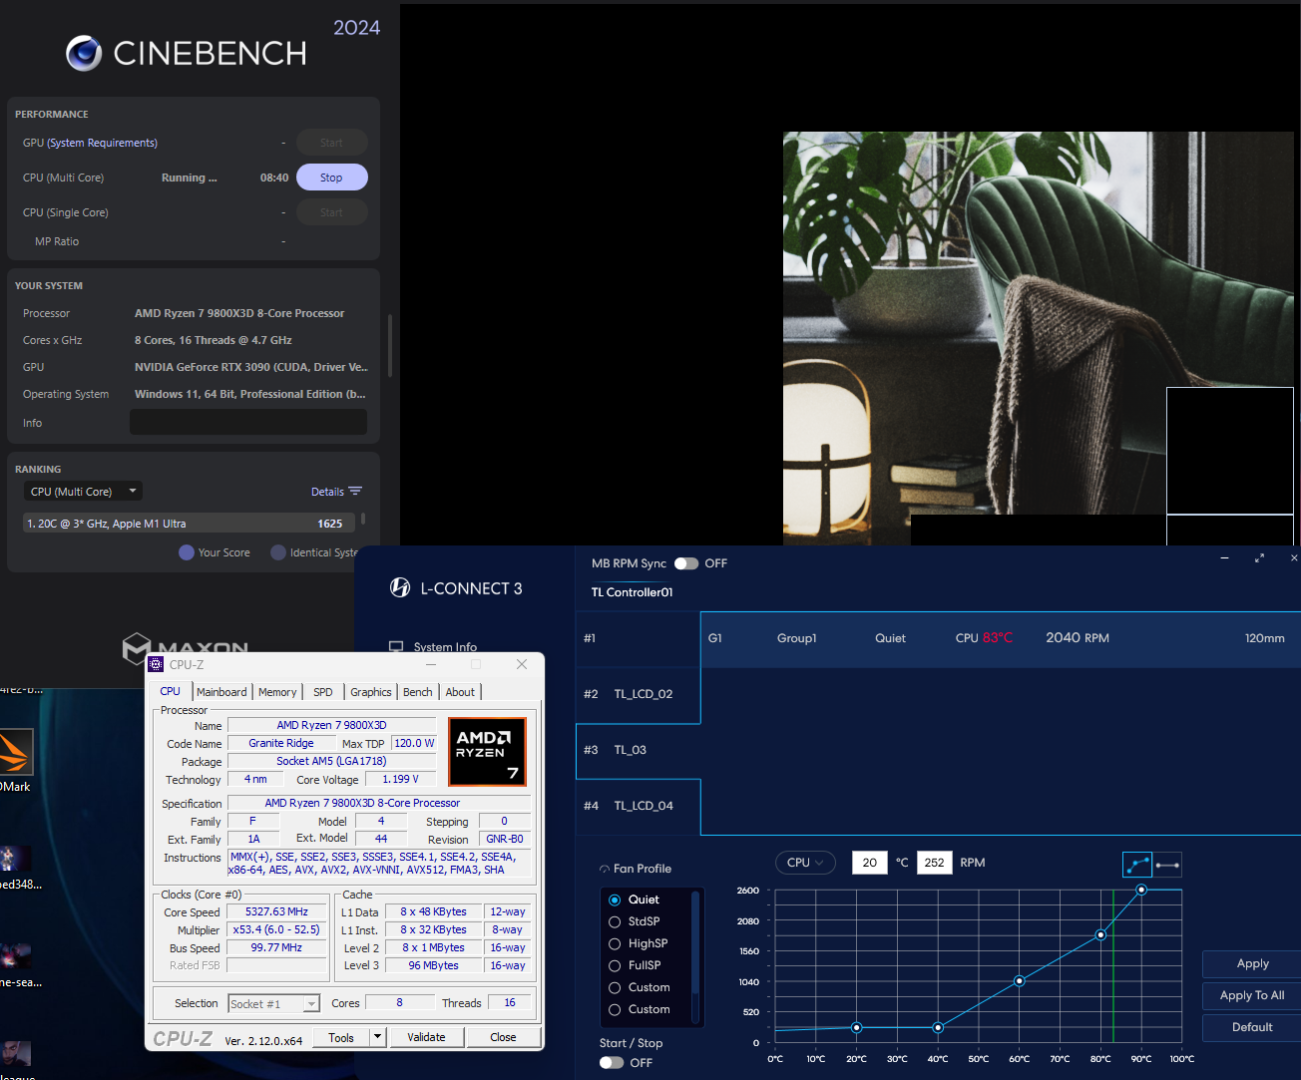Screen dimensions: 1301x1080
Task: Click the Tools button in CPU-Z
Action: tap(341, 1037)
